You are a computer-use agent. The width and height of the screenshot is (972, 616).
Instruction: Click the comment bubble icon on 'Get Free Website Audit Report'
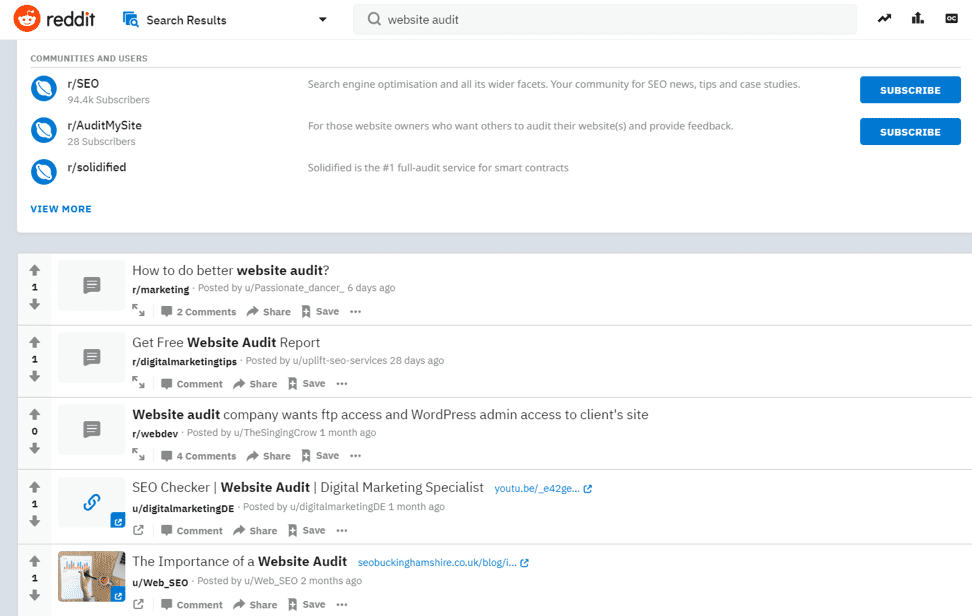pyautogui.click(x=166, y=383)
